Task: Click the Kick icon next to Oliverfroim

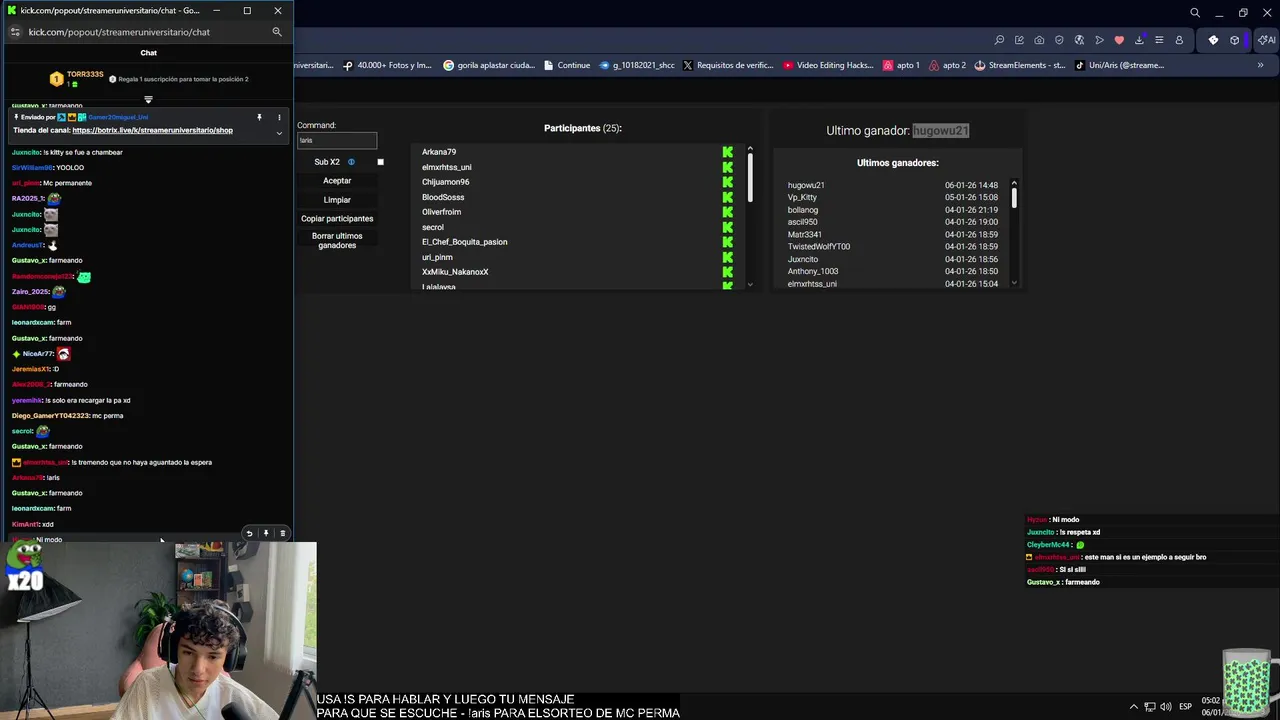Action: [728, 212]
